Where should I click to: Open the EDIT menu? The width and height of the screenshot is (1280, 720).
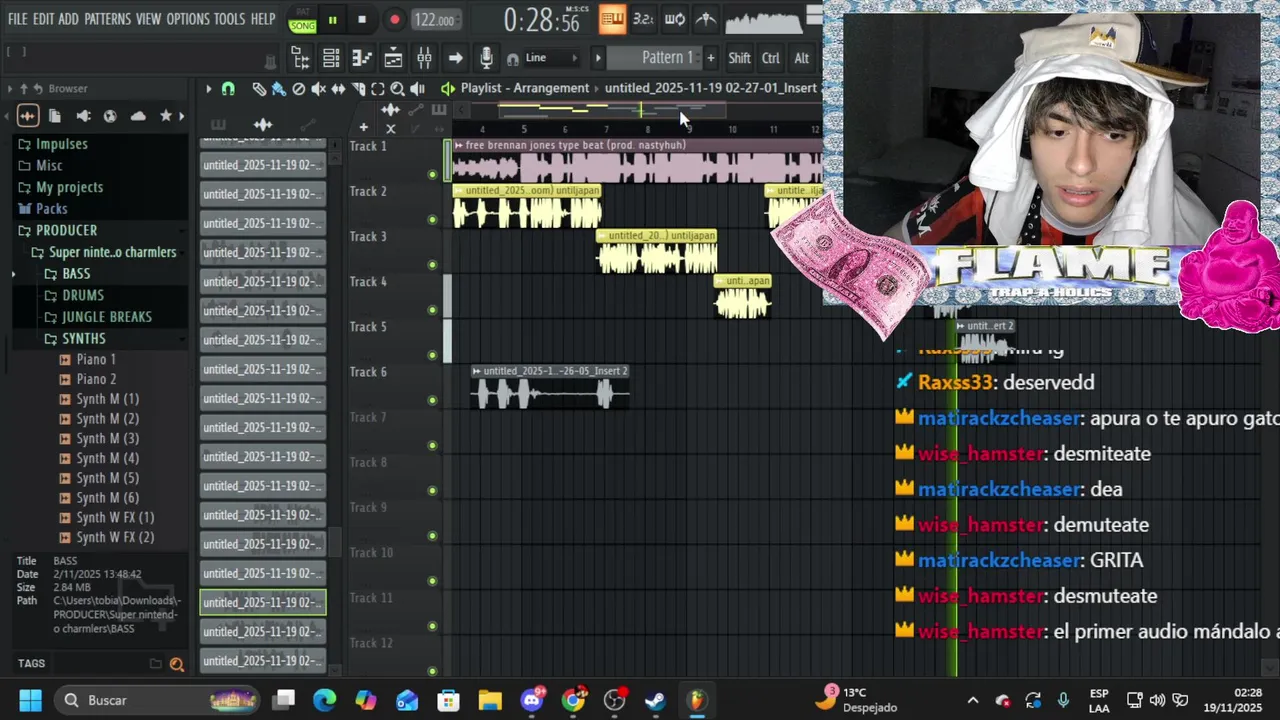tap(43, 19)
